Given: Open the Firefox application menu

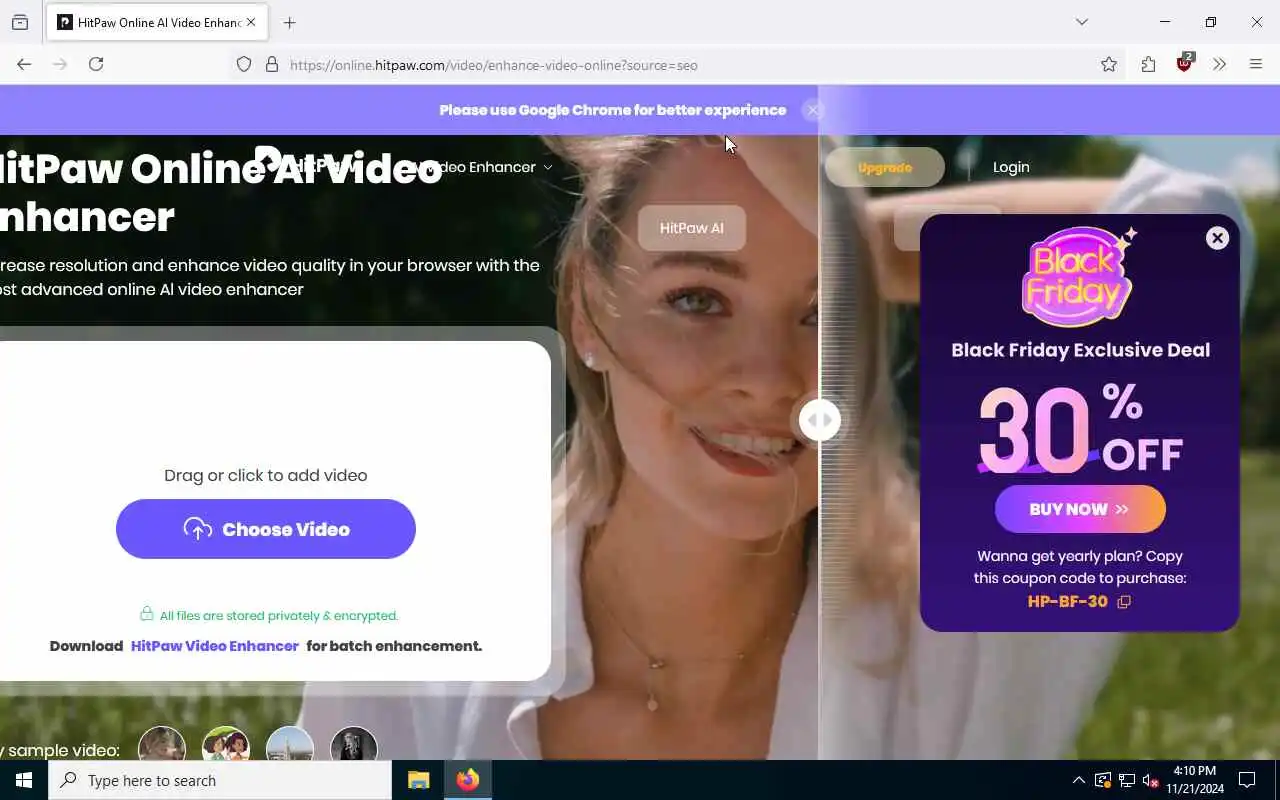Looking at the screenshot, I should coord(1256,64).
